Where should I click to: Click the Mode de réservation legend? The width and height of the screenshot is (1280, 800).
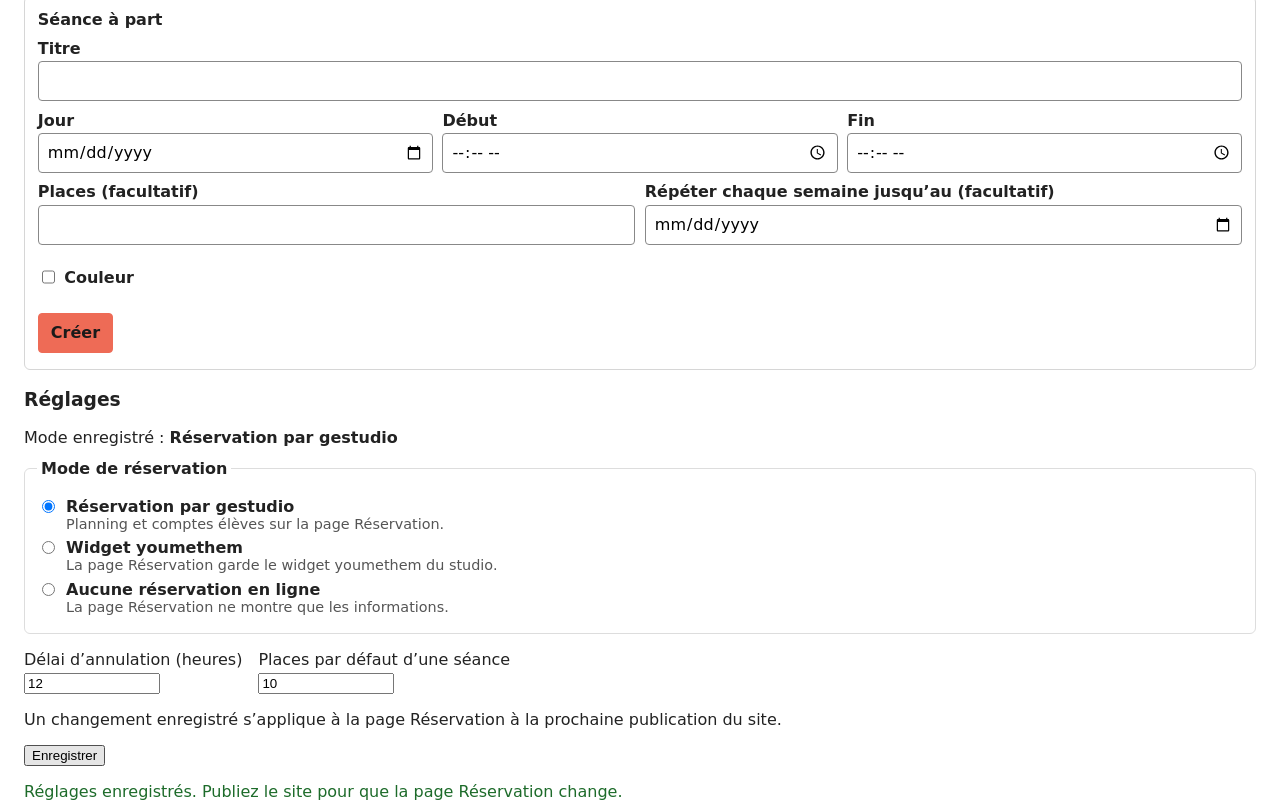(134, 468)
